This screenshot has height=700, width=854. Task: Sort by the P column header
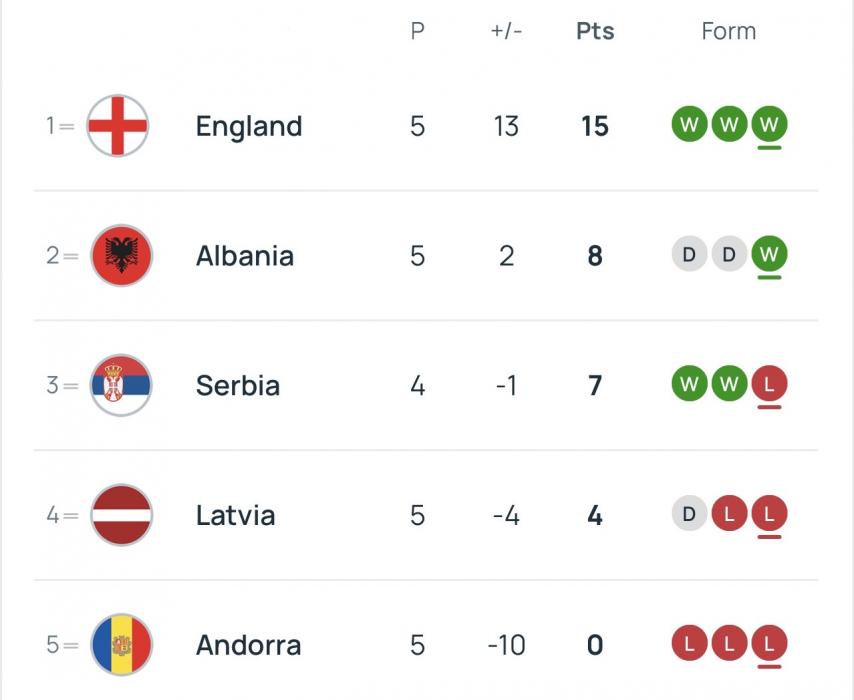(417, 31)
